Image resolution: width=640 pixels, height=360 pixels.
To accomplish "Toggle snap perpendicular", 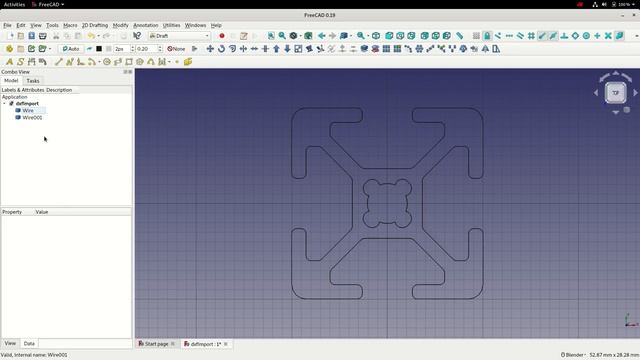I will pos(564,36).
